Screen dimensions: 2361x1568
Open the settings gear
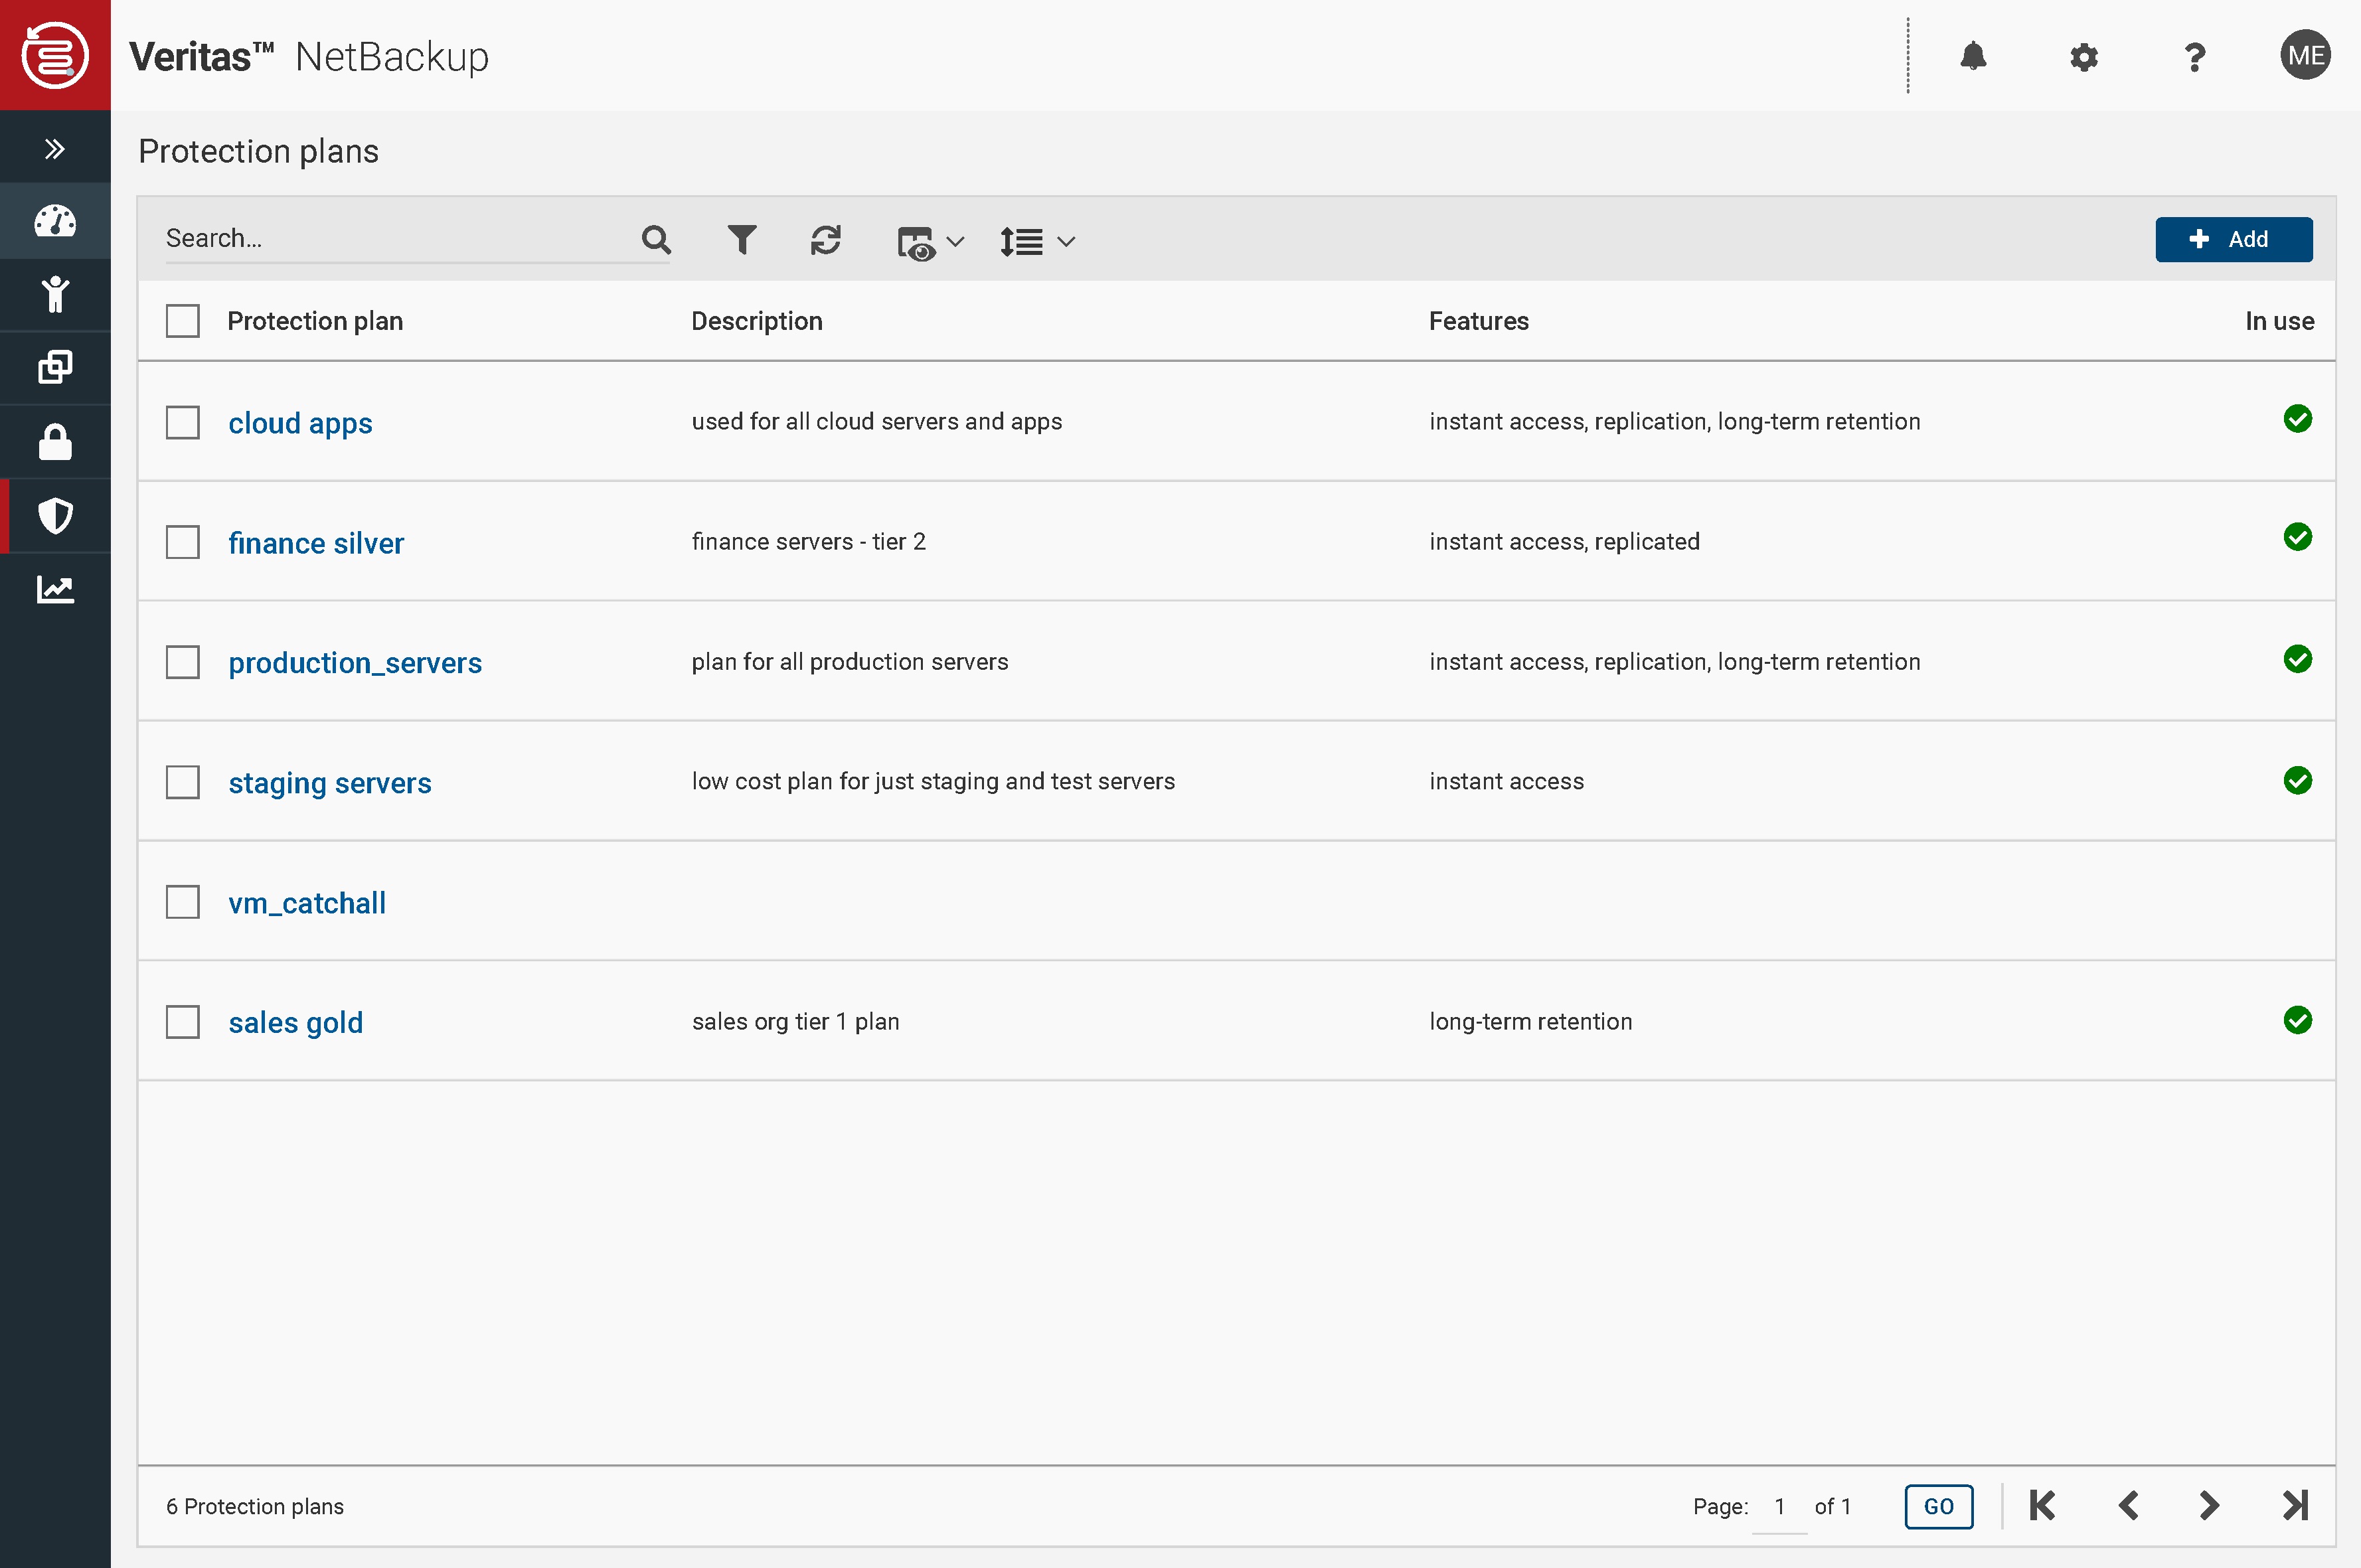pos(2083,57)
